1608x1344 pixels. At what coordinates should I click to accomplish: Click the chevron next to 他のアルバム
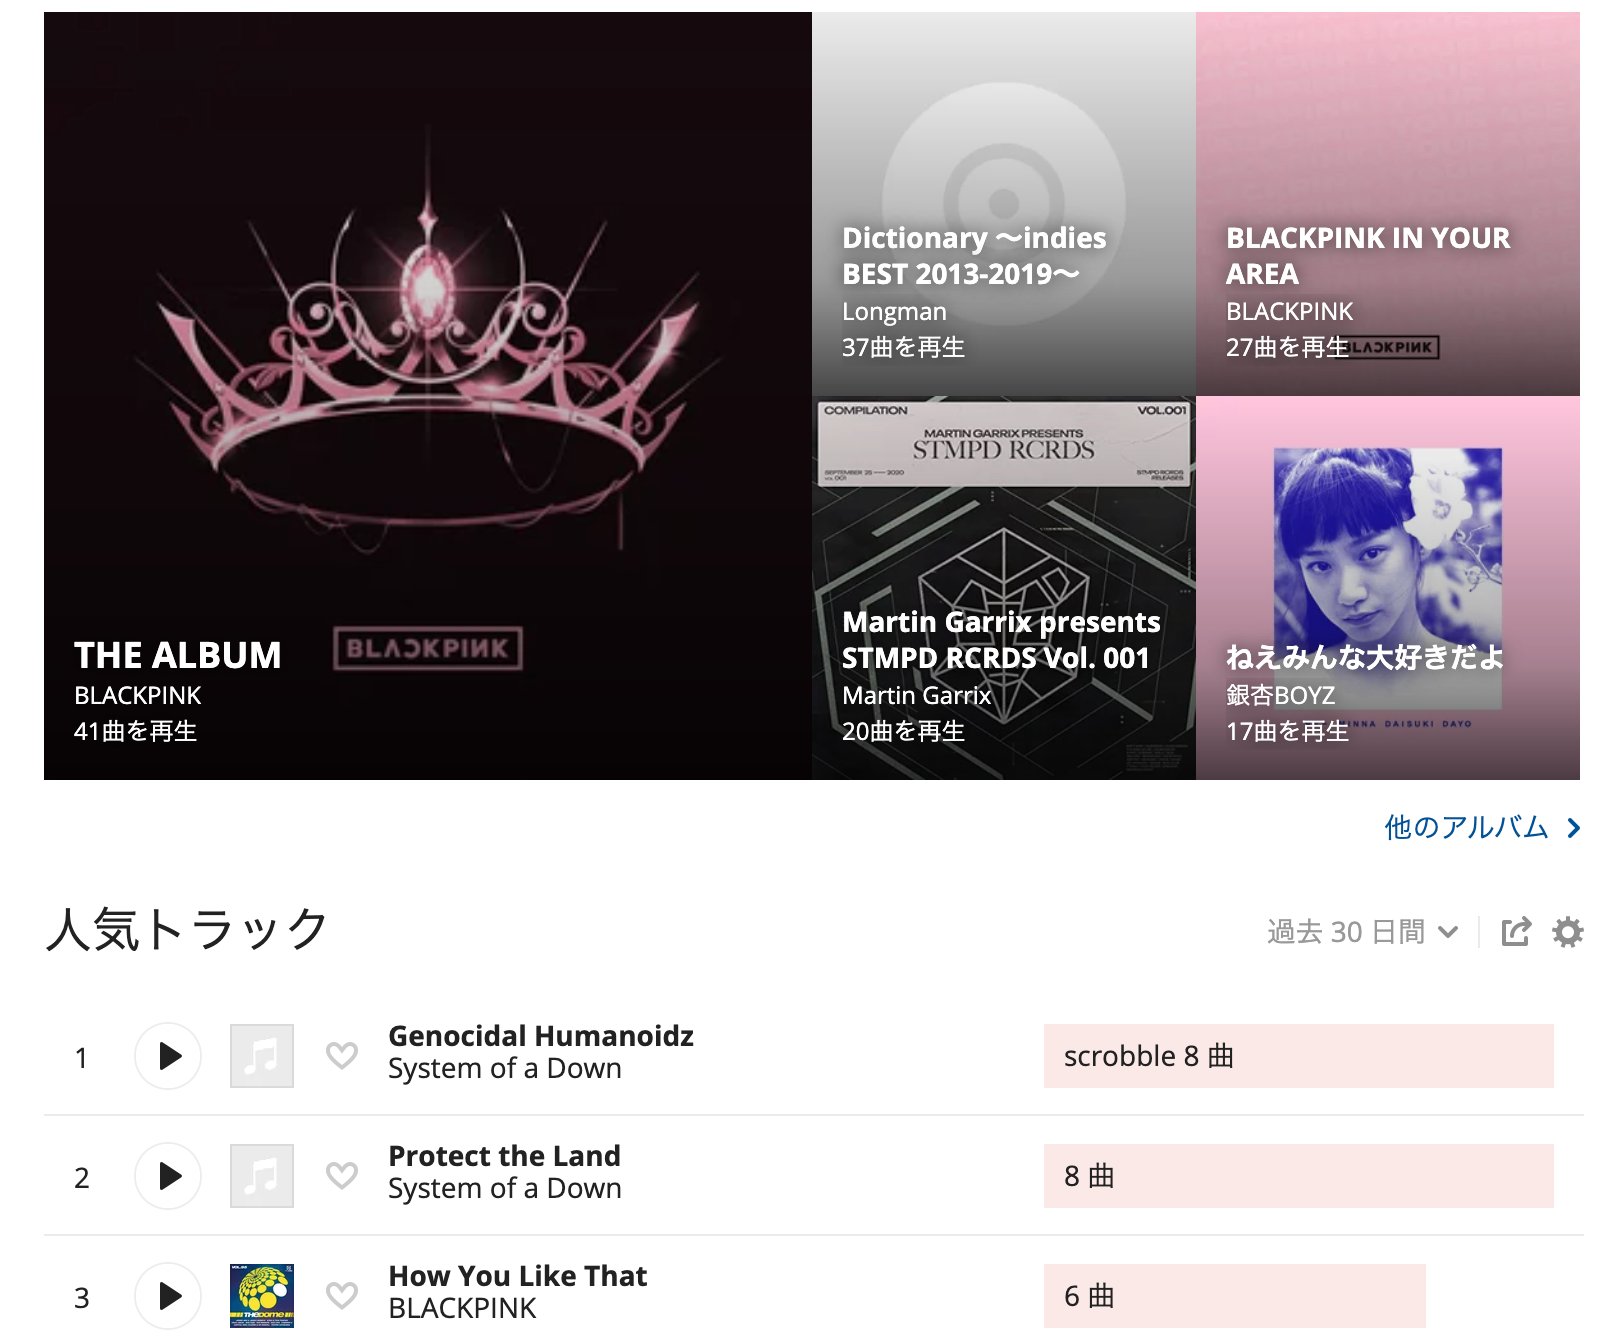point(1574,828)
